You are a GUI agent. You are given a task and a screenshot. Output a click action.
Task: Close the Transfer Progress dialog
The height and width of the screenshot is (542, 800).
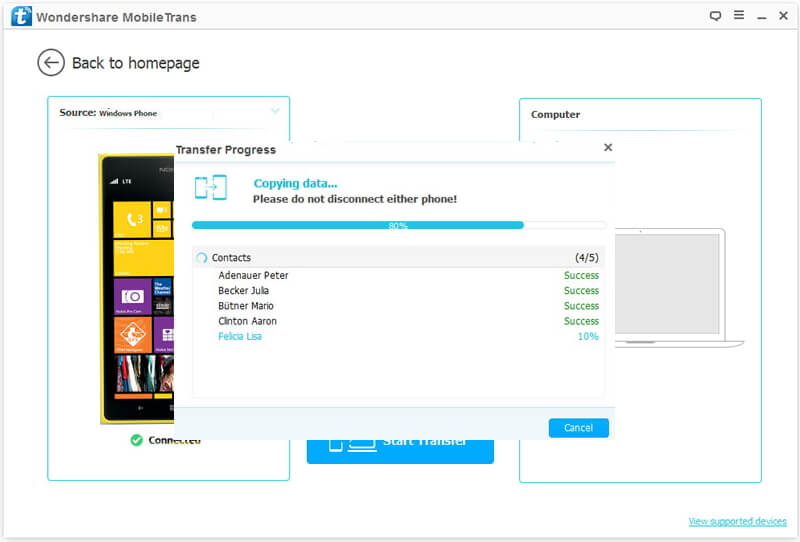pos(607,148)
